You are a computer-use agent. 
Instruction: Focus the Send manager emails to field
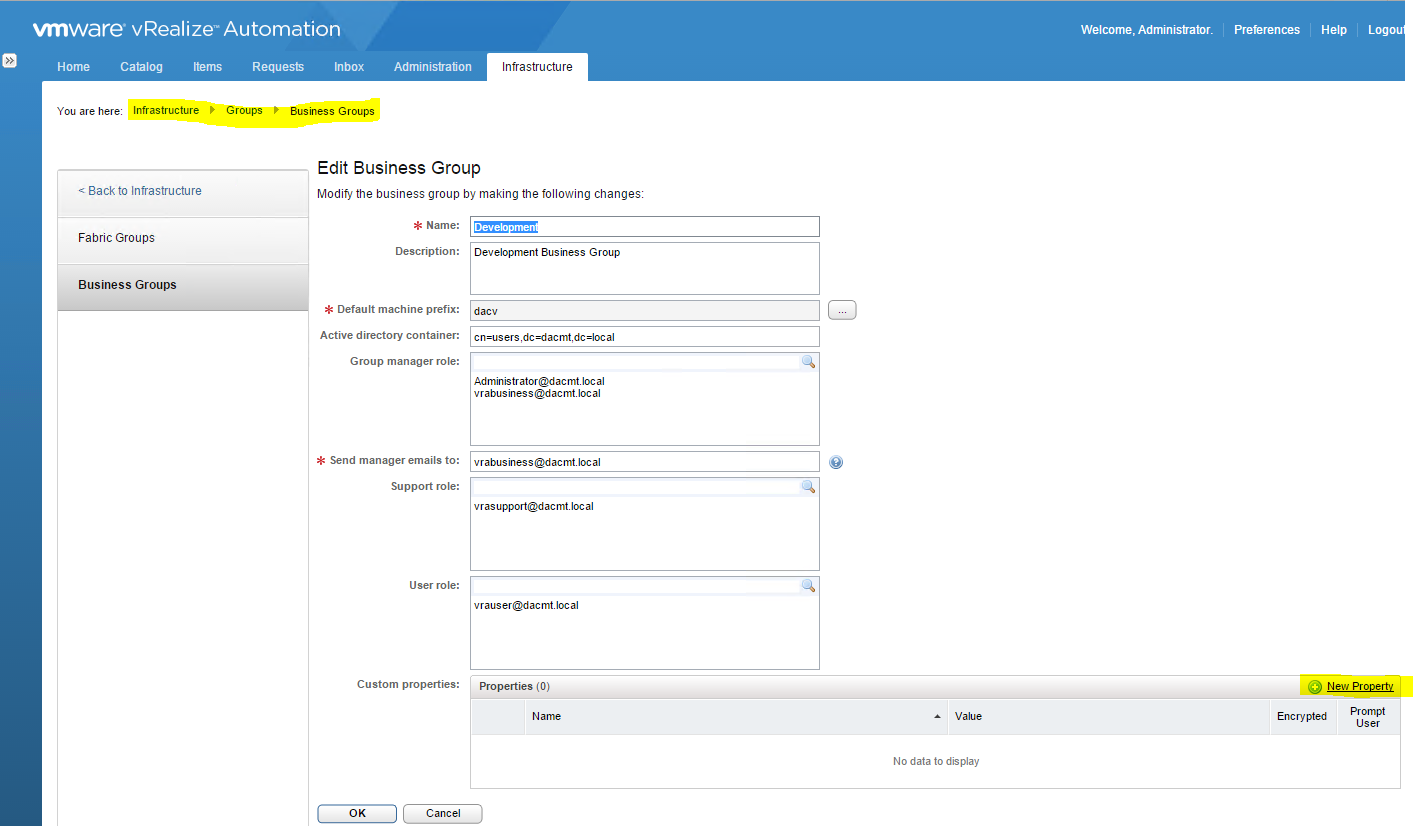click(645, 462)
